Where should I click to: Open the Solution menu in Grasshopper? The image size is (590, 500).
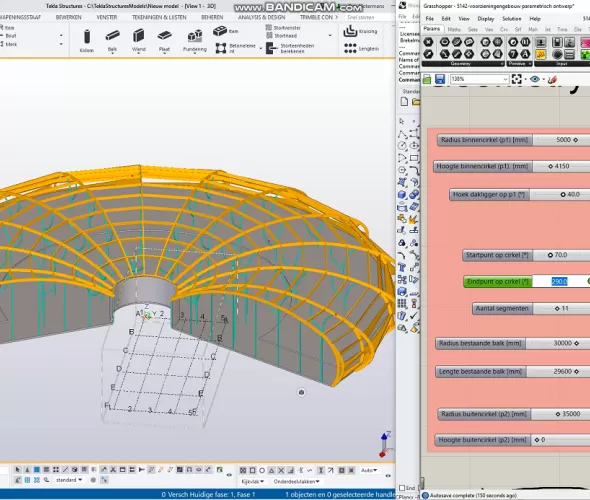[x=511, y=18]
